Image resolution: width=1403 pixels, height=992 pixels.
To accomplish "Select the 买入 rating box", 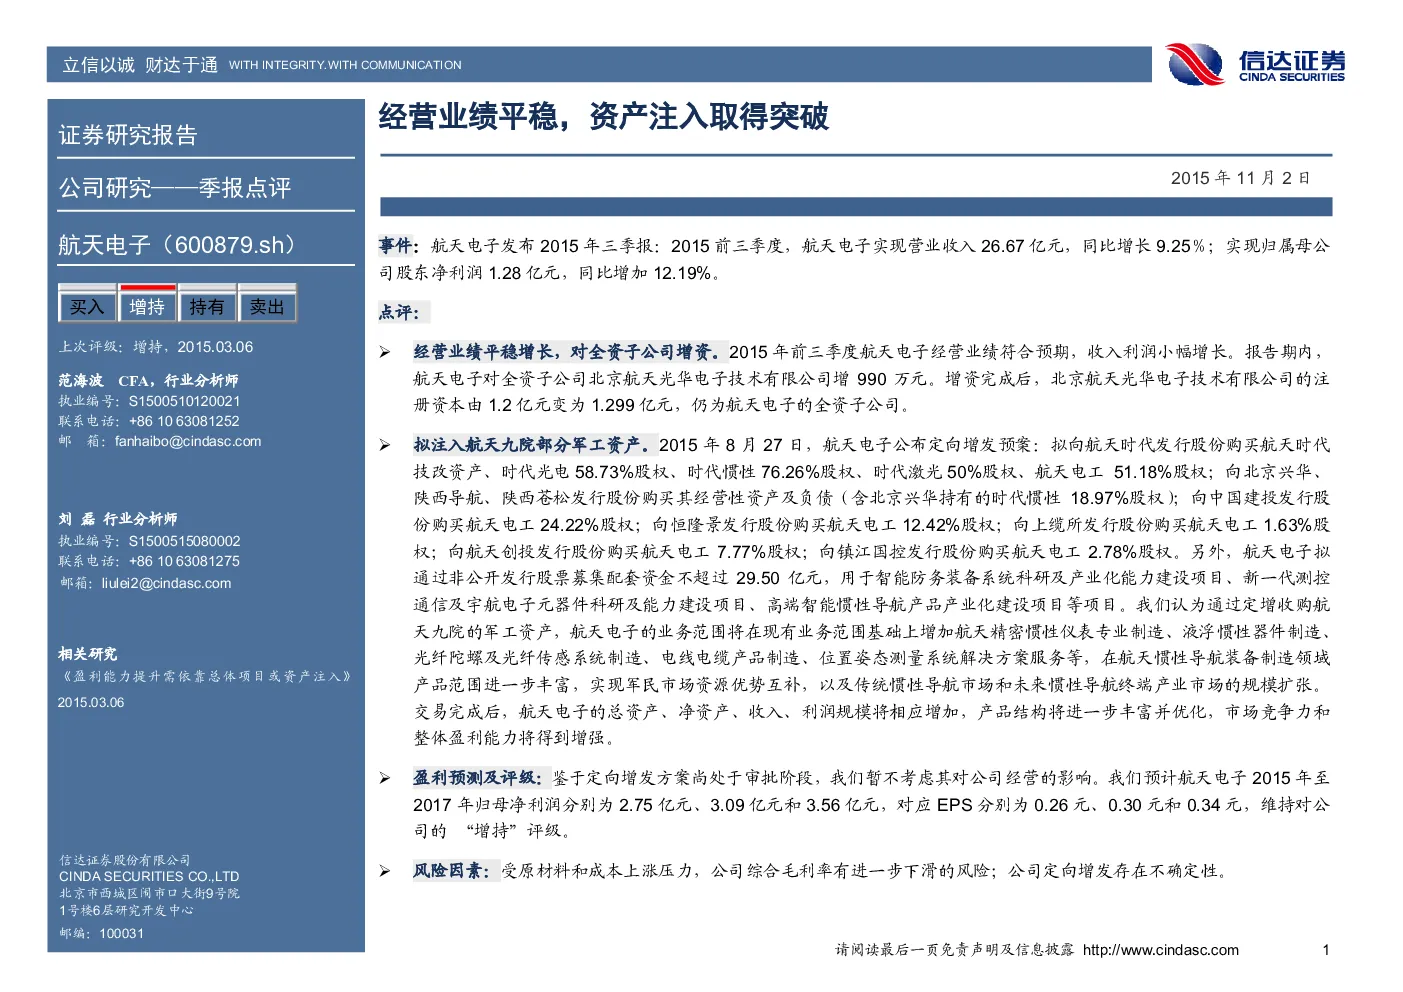I will pyautogui.click(x=87, y=306).
